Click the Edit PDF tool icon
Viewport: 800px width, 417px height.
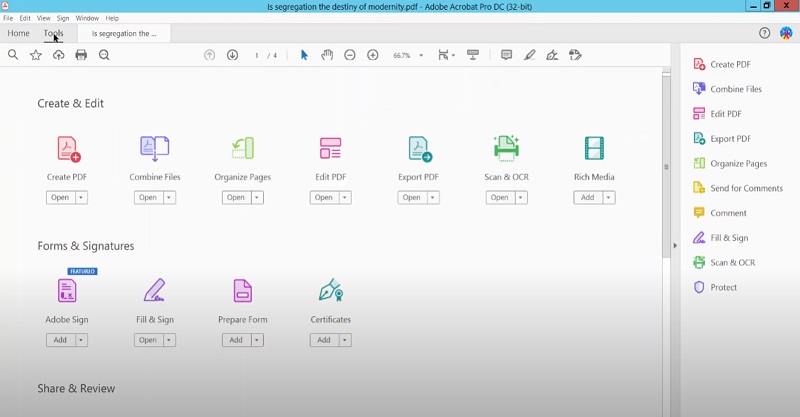[x=331, y=149]
